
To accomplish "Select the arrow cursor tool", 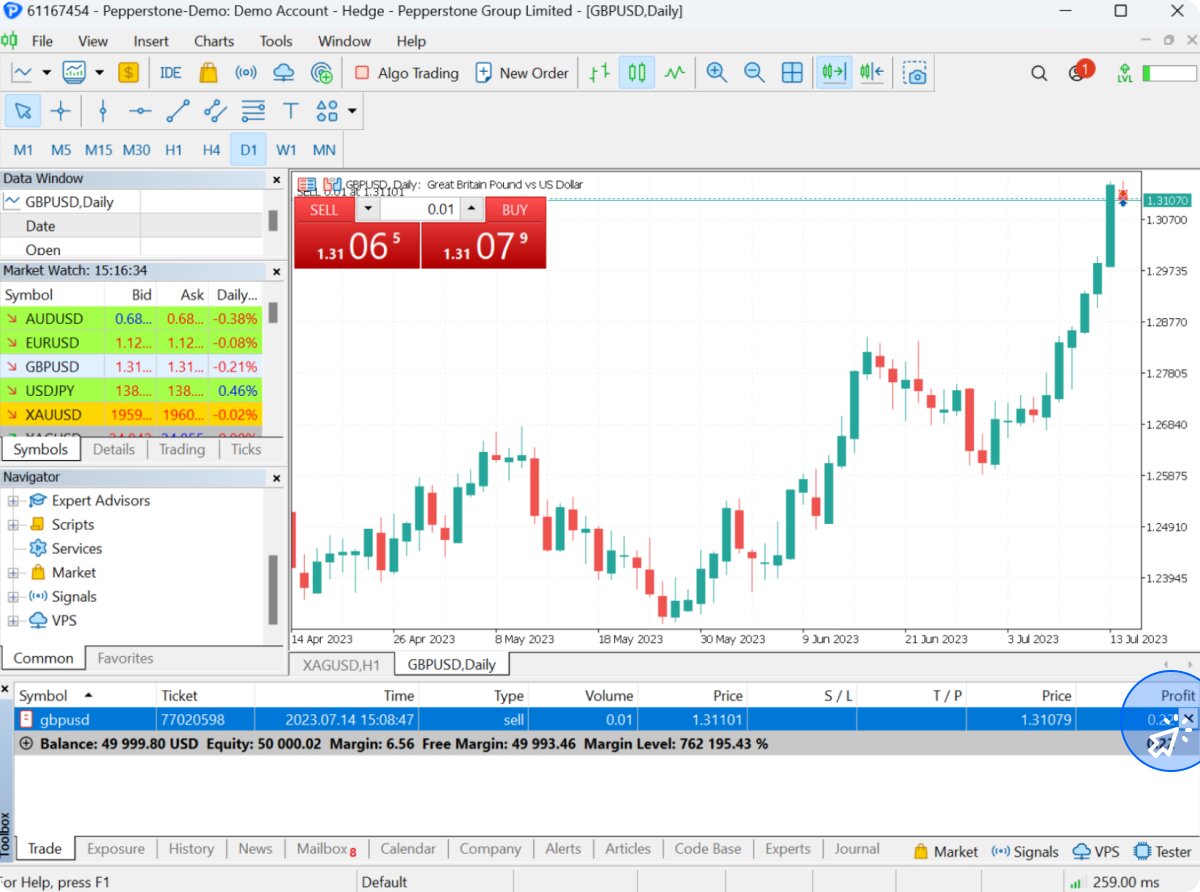I will (23, 111).
